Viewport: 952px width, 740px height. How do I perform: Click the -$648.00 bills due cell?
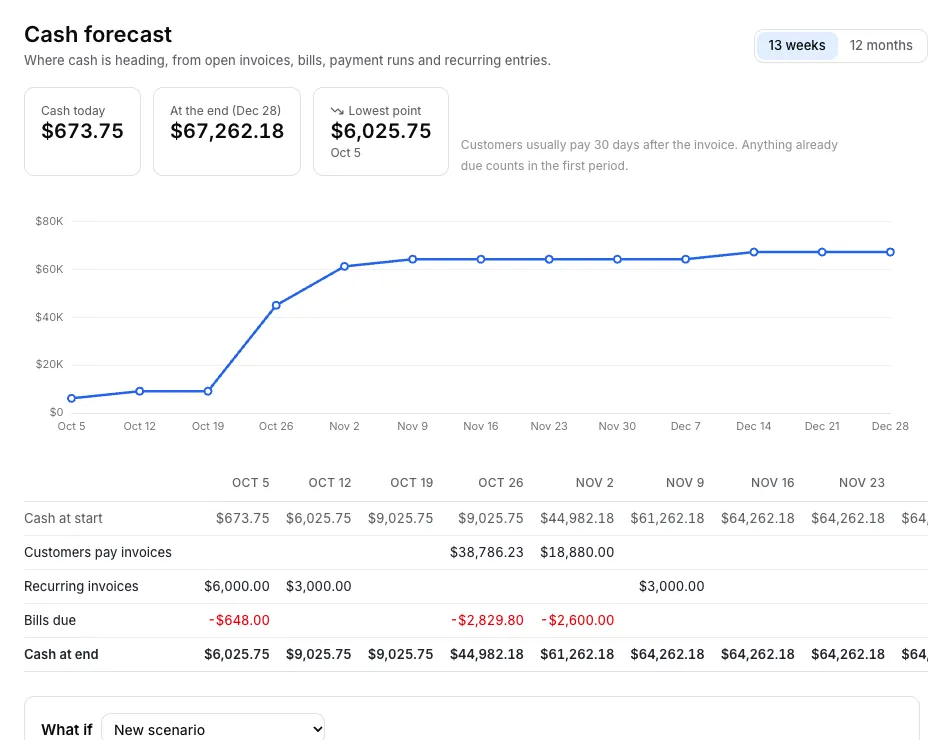pyautogui.click(x=239, y=620)
